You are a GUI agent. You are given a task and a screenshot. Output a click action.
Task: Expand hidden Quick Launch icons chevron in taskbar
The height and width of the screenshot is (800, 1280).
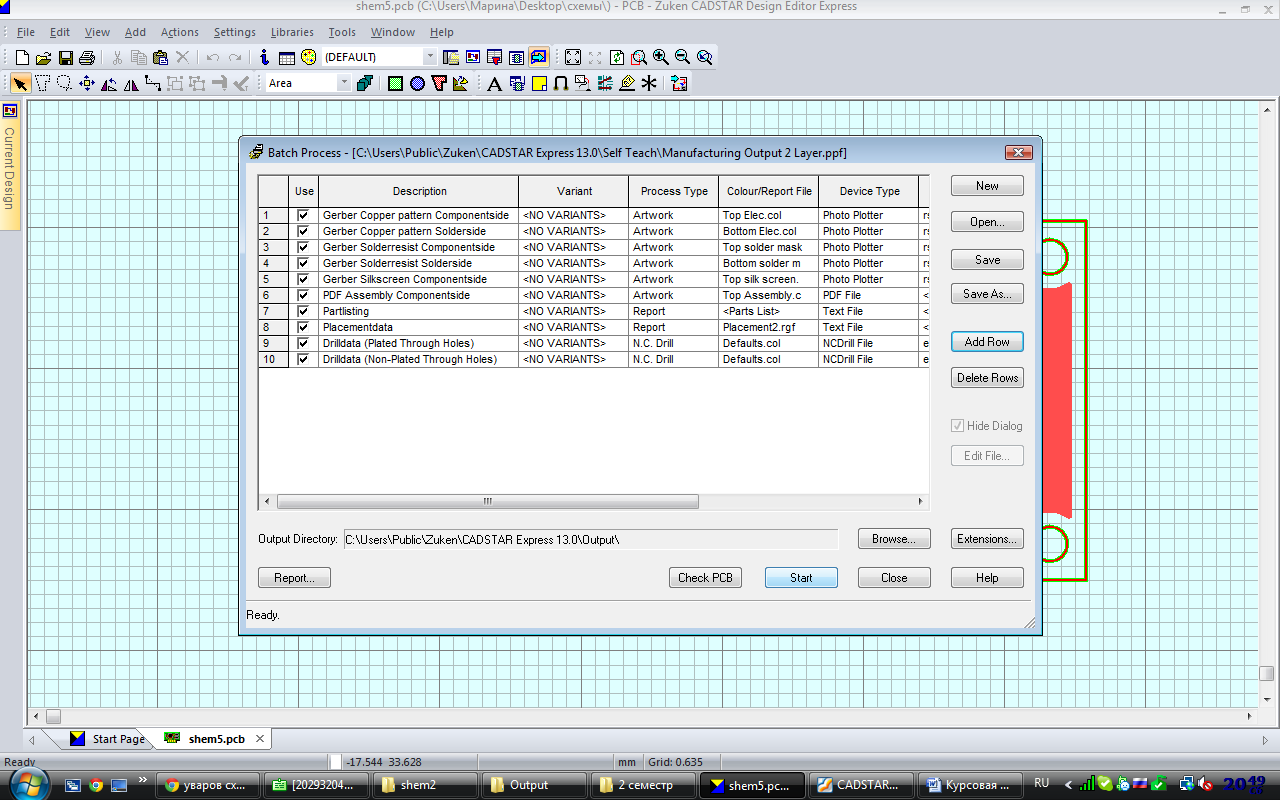[143, 779]
